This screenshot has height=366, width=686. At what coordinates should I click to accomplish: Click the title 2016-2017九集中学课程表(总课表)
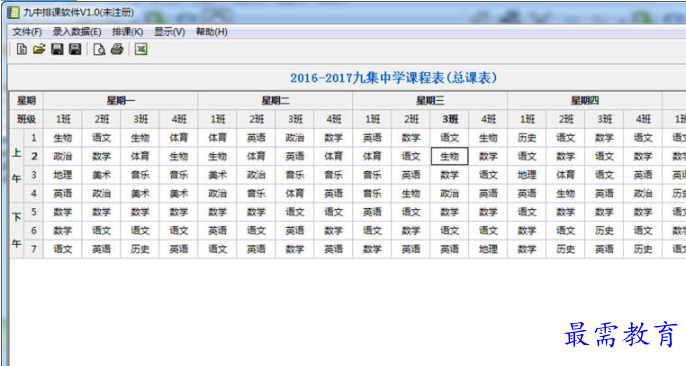click(x=394, y=78)
